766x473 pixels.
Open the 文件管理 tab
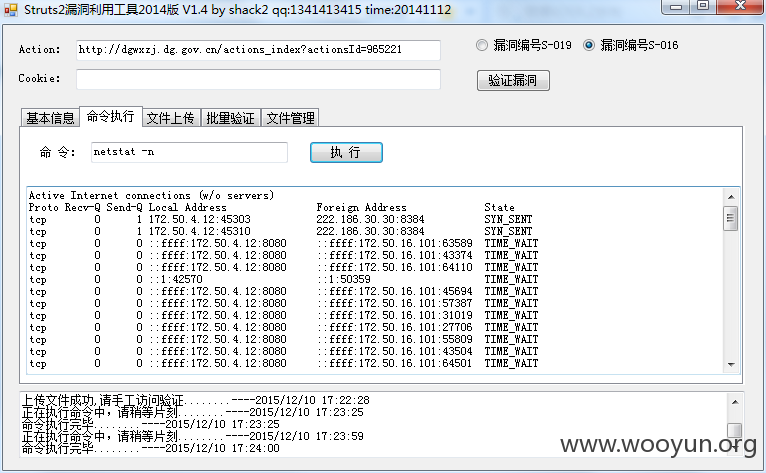291,118
